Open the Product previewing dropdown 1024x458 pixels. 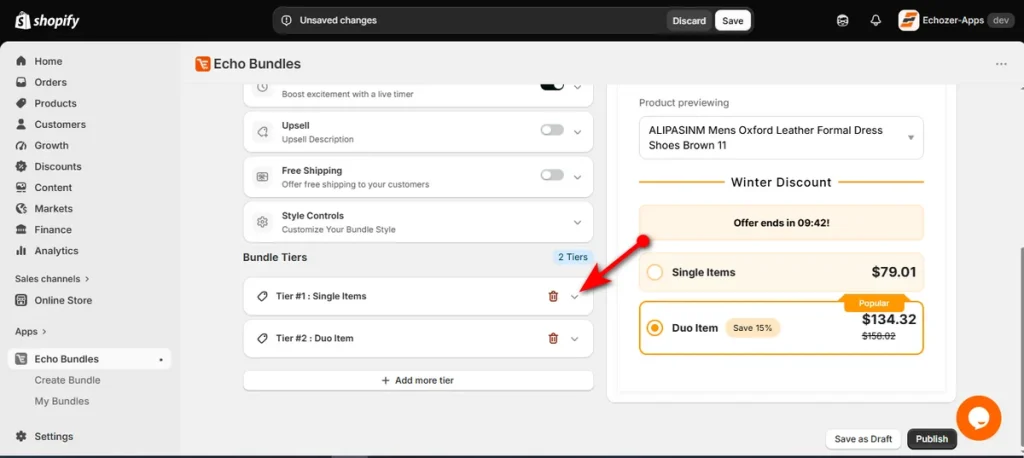(x=781, y=138)
